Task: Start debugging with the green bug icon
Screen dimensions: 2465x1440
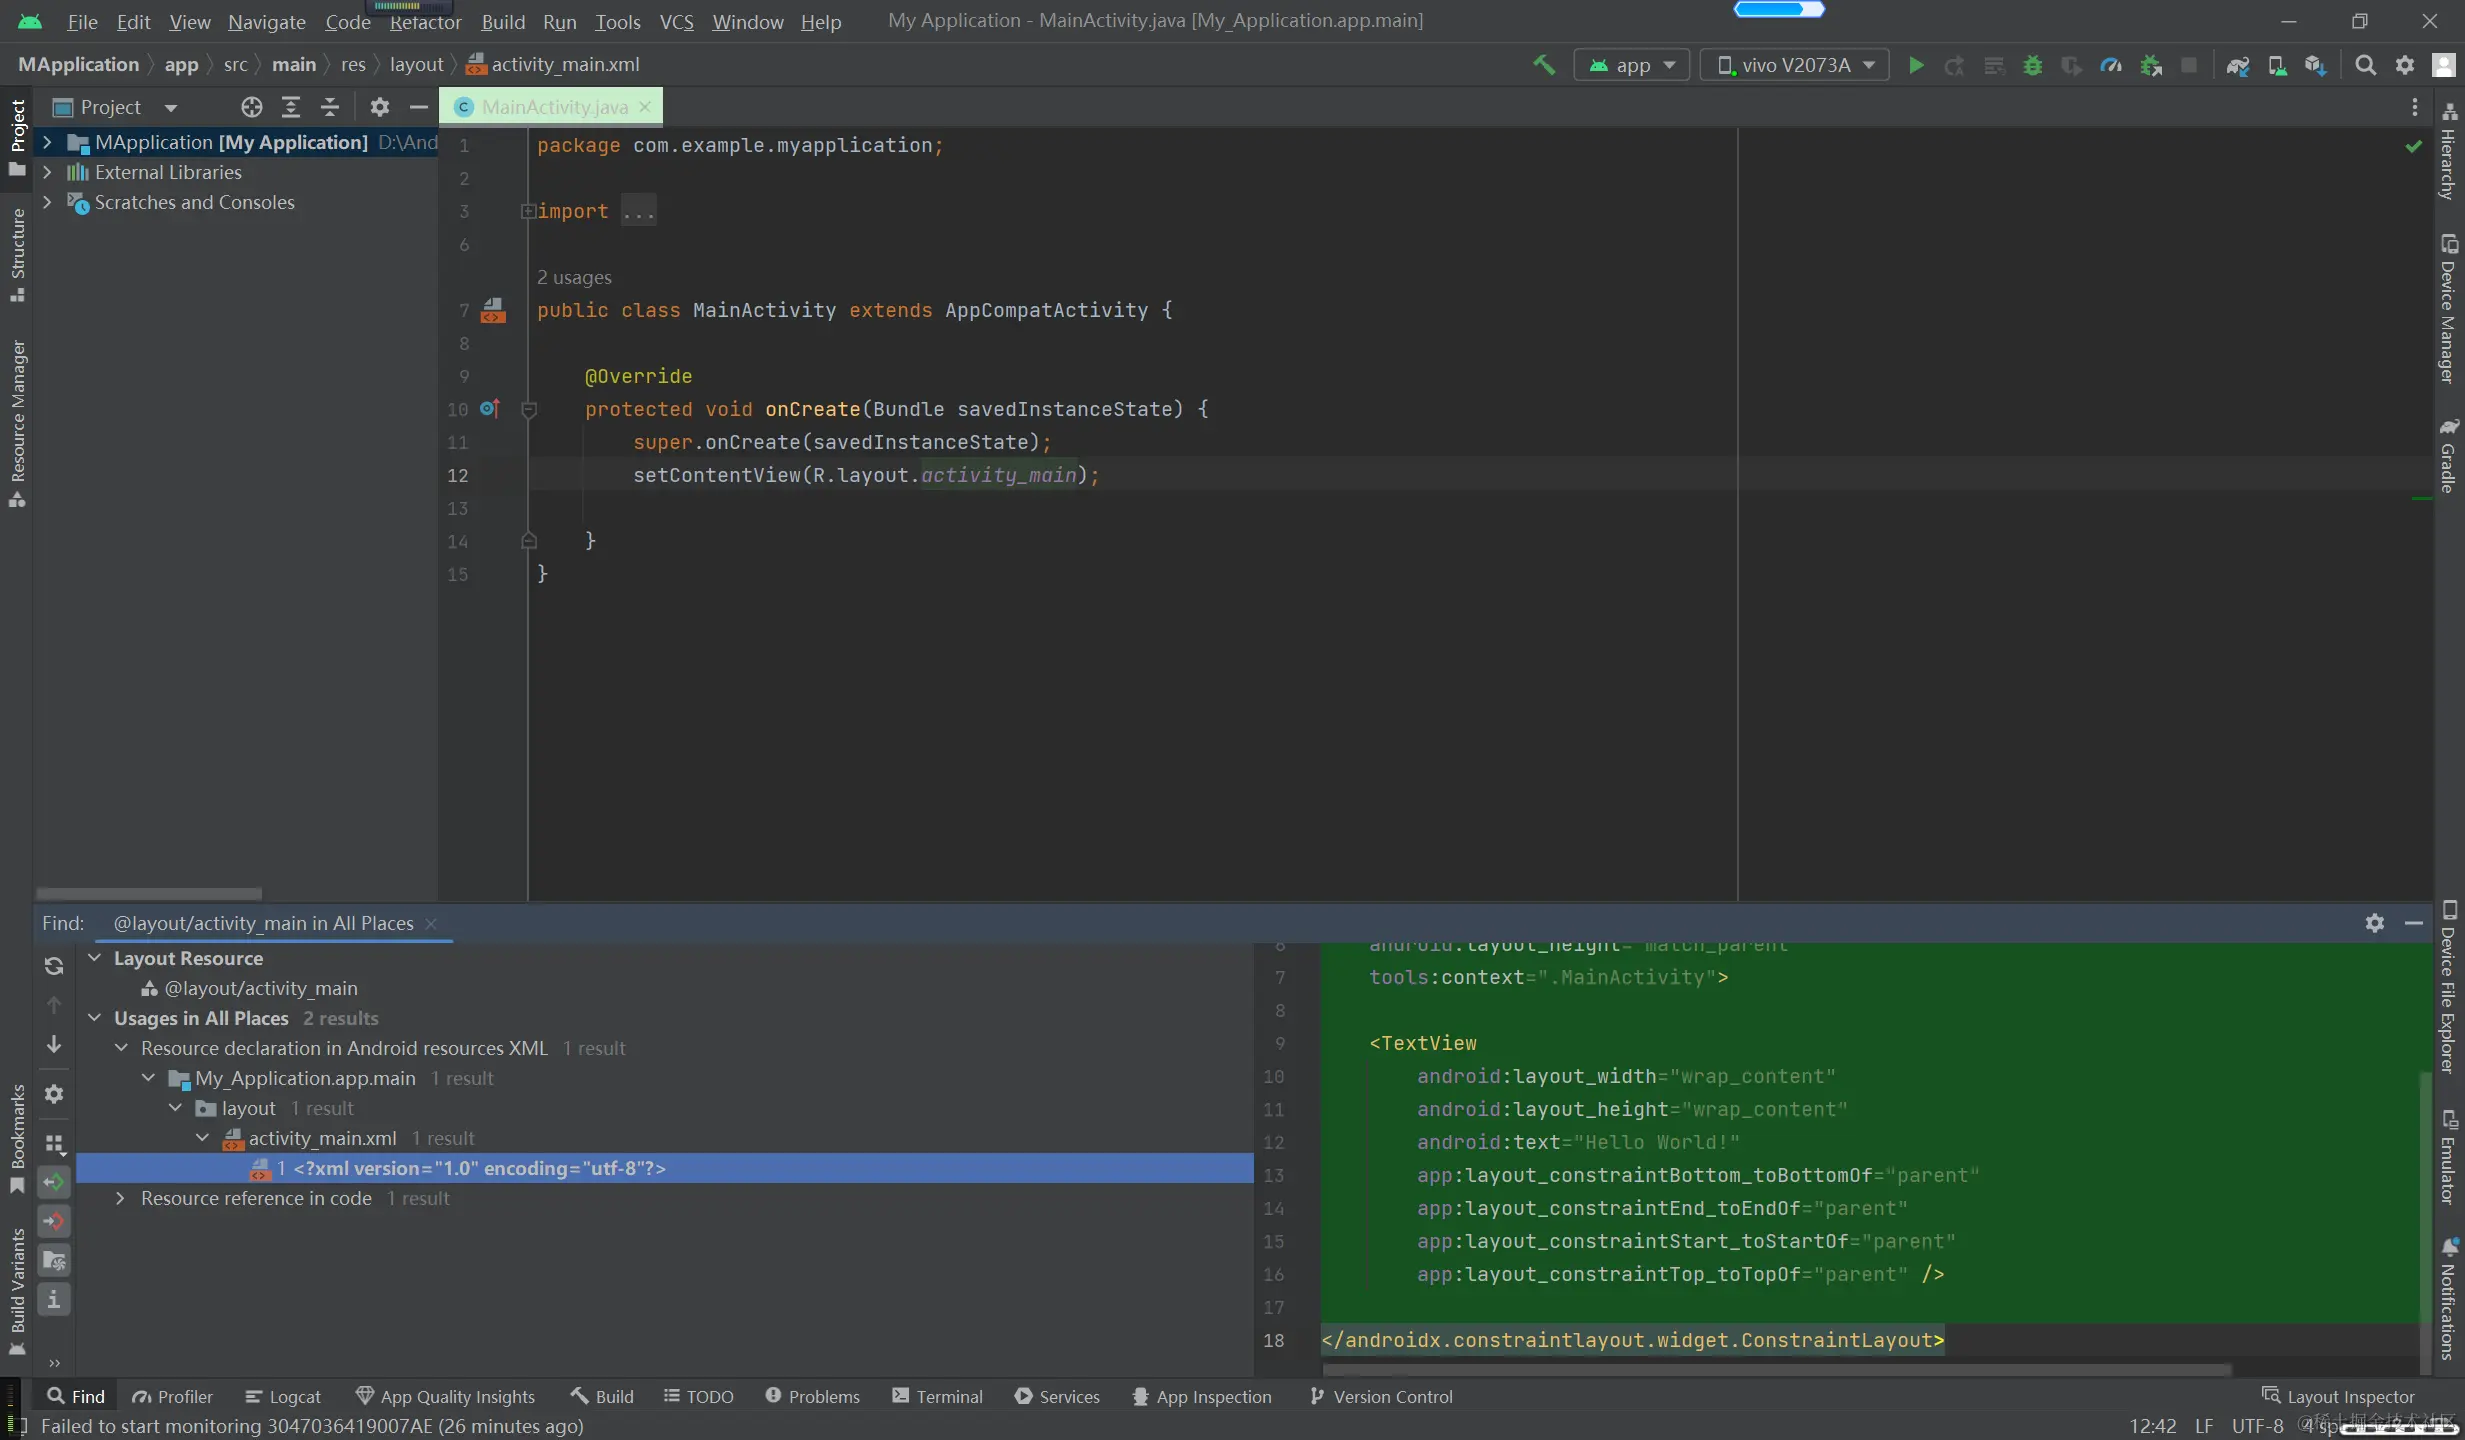Action: (2033, 65)
